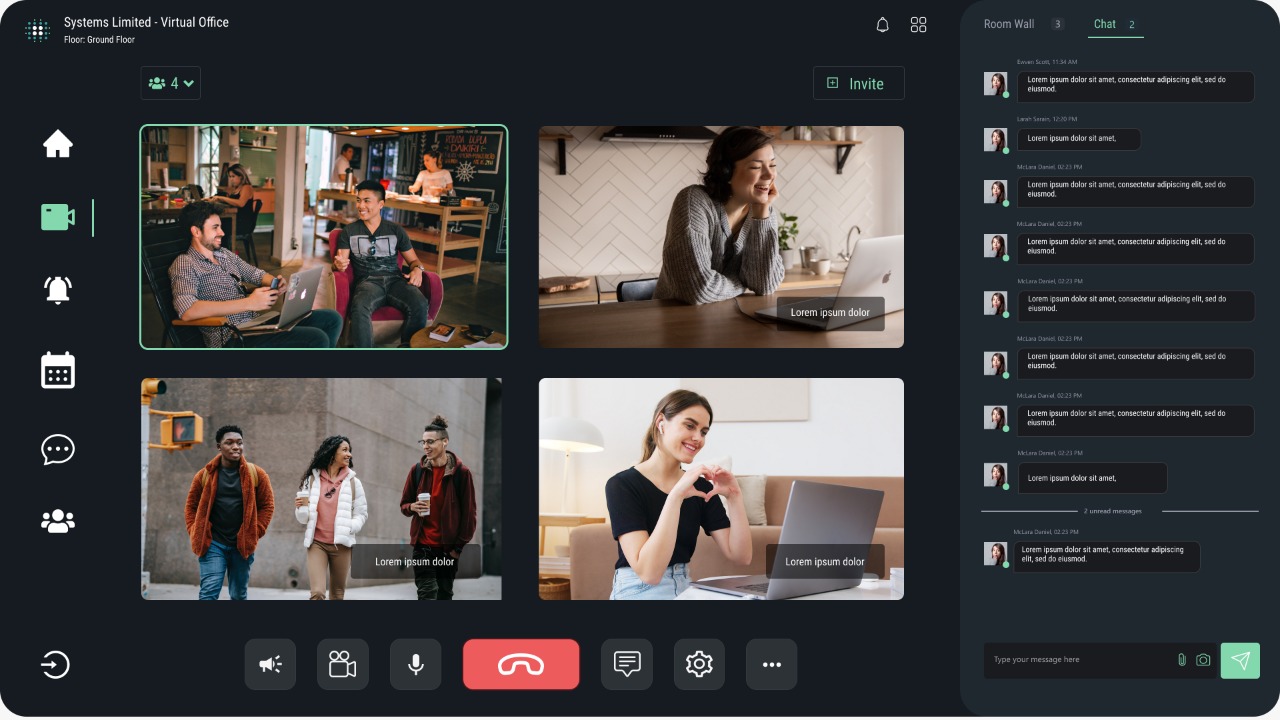Toggle the microphone mute button
This screenshot has height=720, width=1280.
coord(415,665)
